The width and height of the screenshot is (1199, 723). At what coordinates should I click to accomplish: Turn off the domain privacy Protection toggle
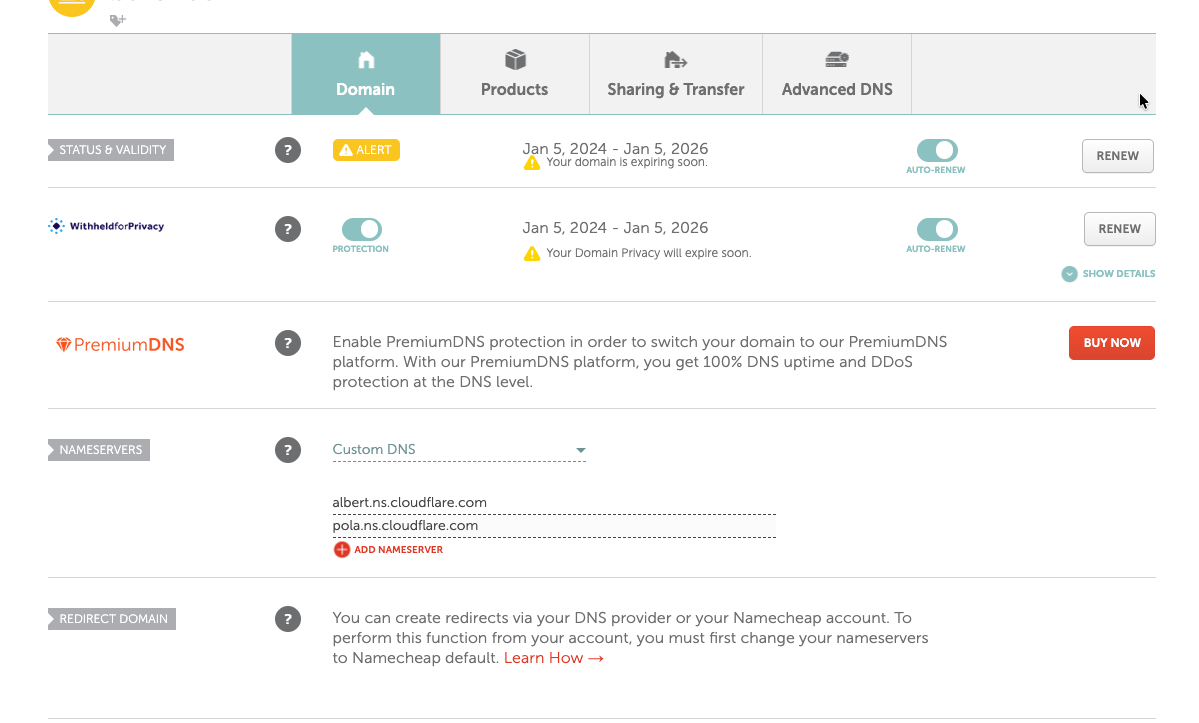[x=360, y=227]
